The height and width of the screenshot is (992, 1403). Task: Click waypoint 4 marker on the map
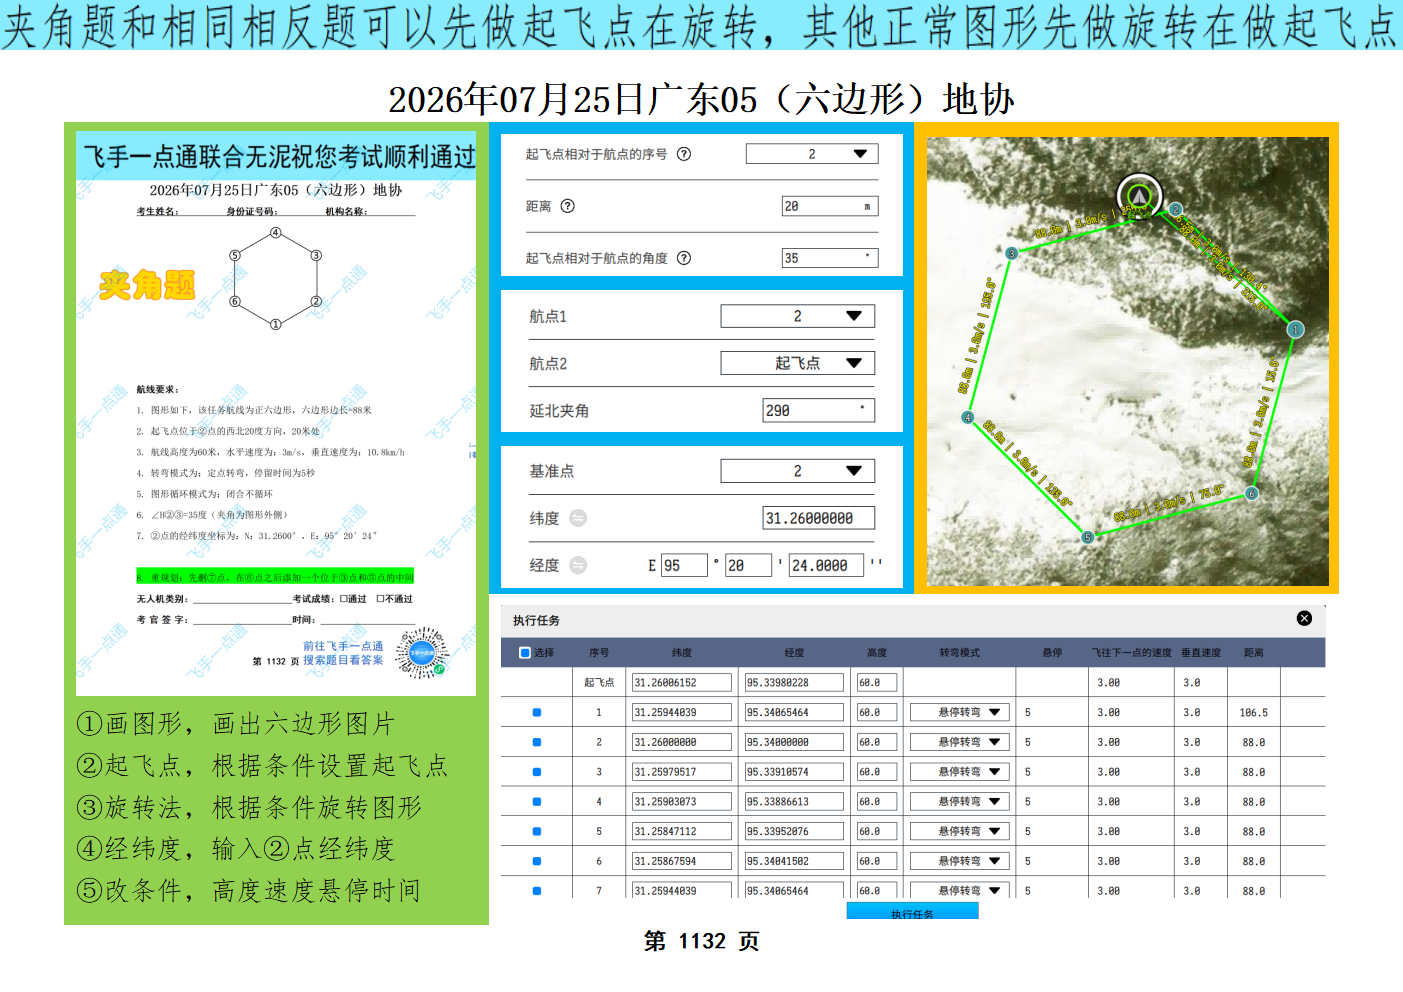[x=967, y=417]
